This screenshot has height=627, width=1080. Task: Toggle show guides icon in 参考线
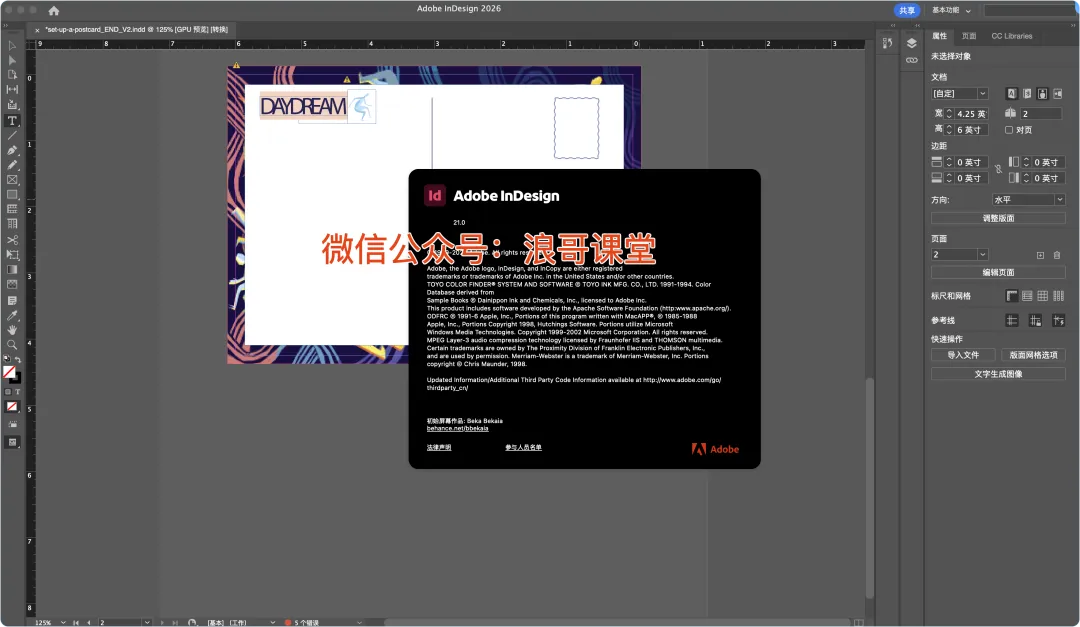(x=1012, y=320)
